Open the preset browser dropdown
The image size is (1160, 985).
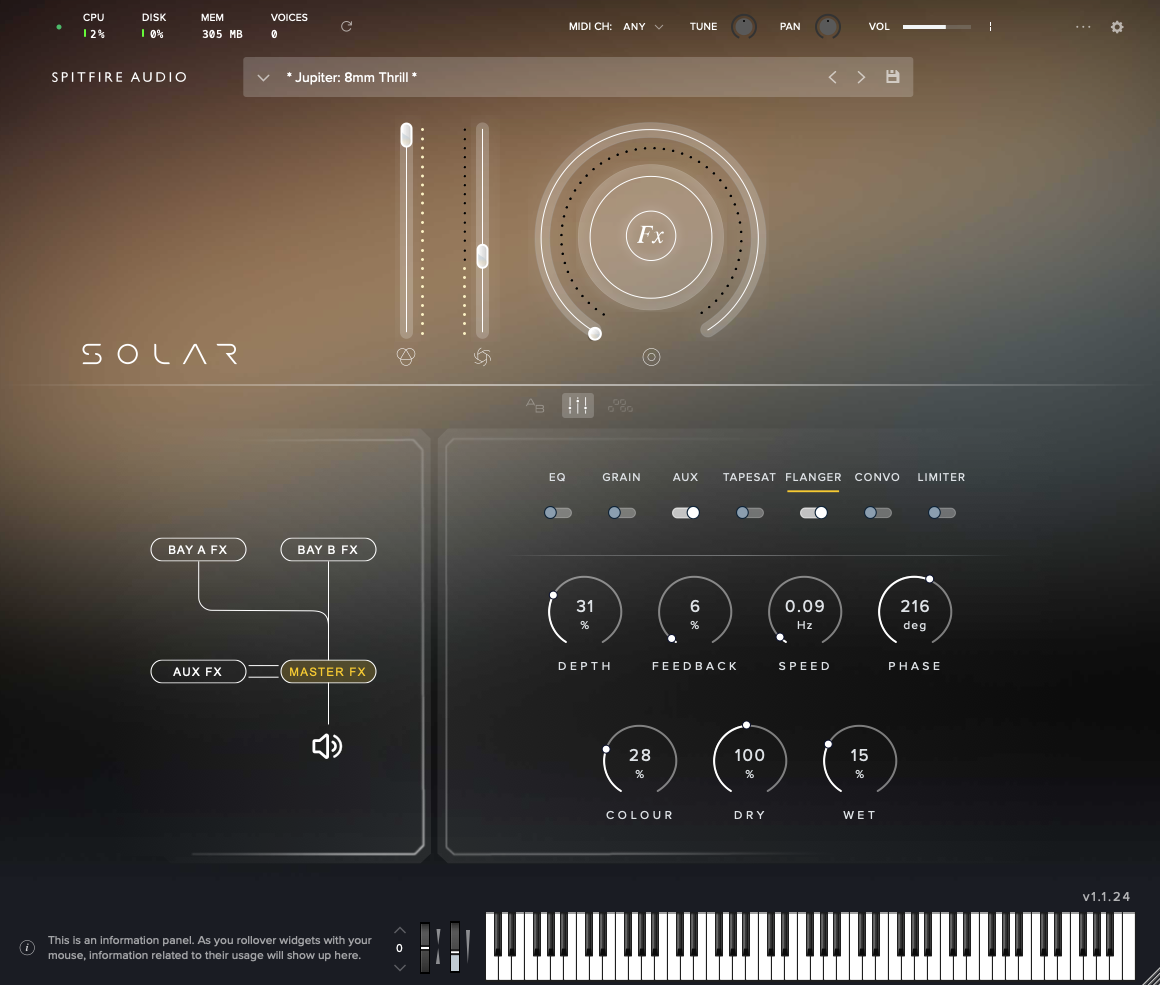262,77
